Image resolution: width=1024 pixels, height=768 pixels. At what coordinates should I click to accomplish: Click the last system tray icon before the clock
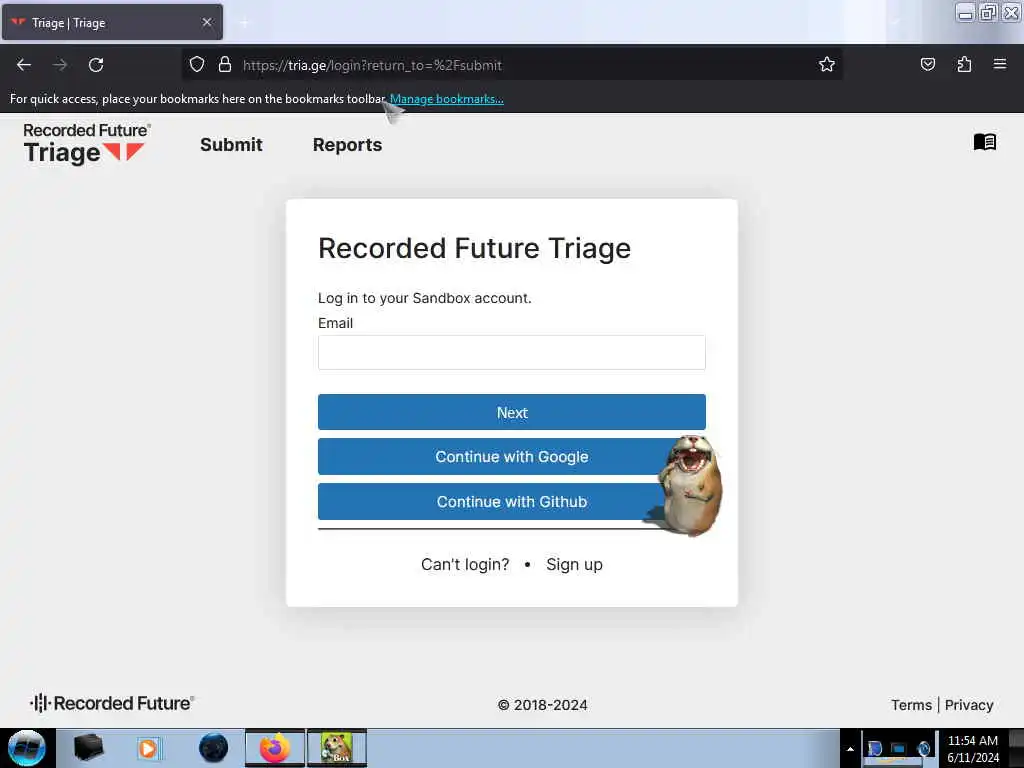point(923,748)
